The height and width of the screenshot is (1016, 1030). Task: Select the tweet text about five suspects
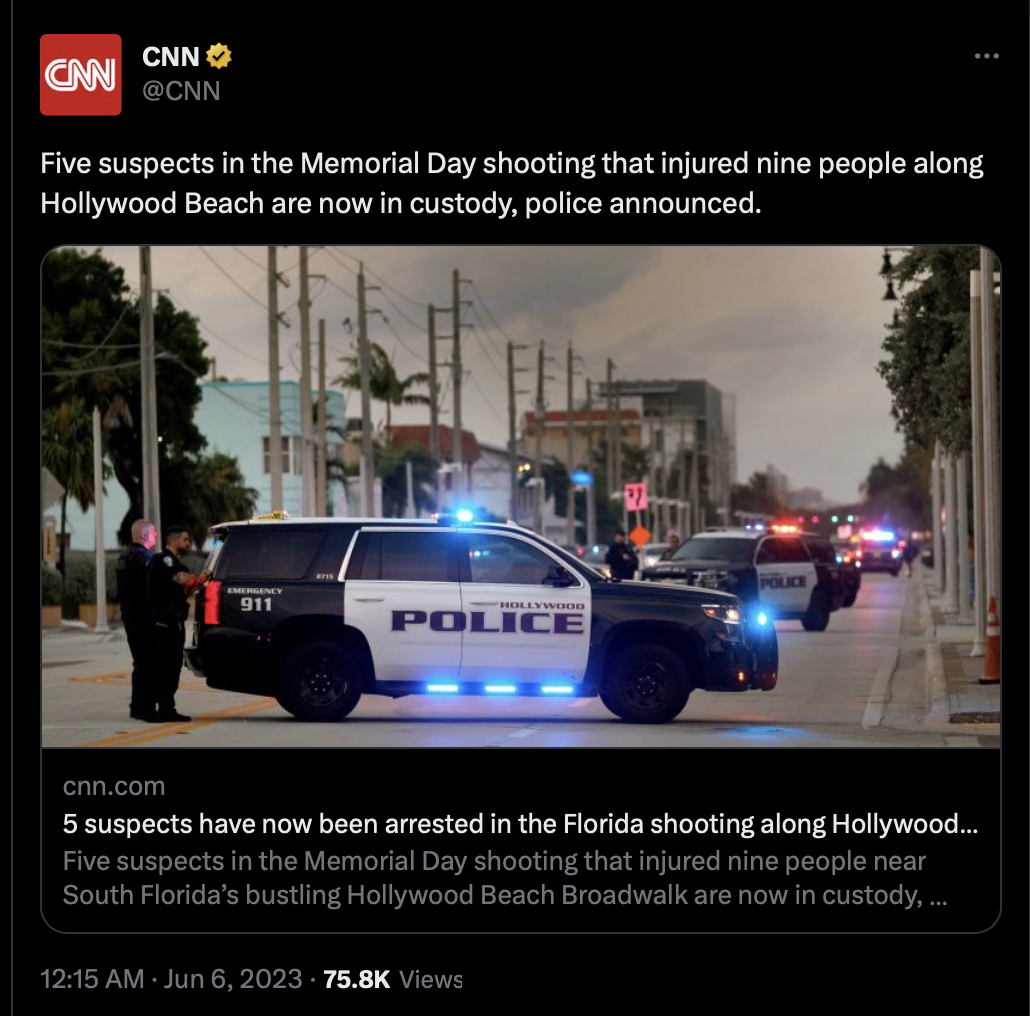[512, 183]
